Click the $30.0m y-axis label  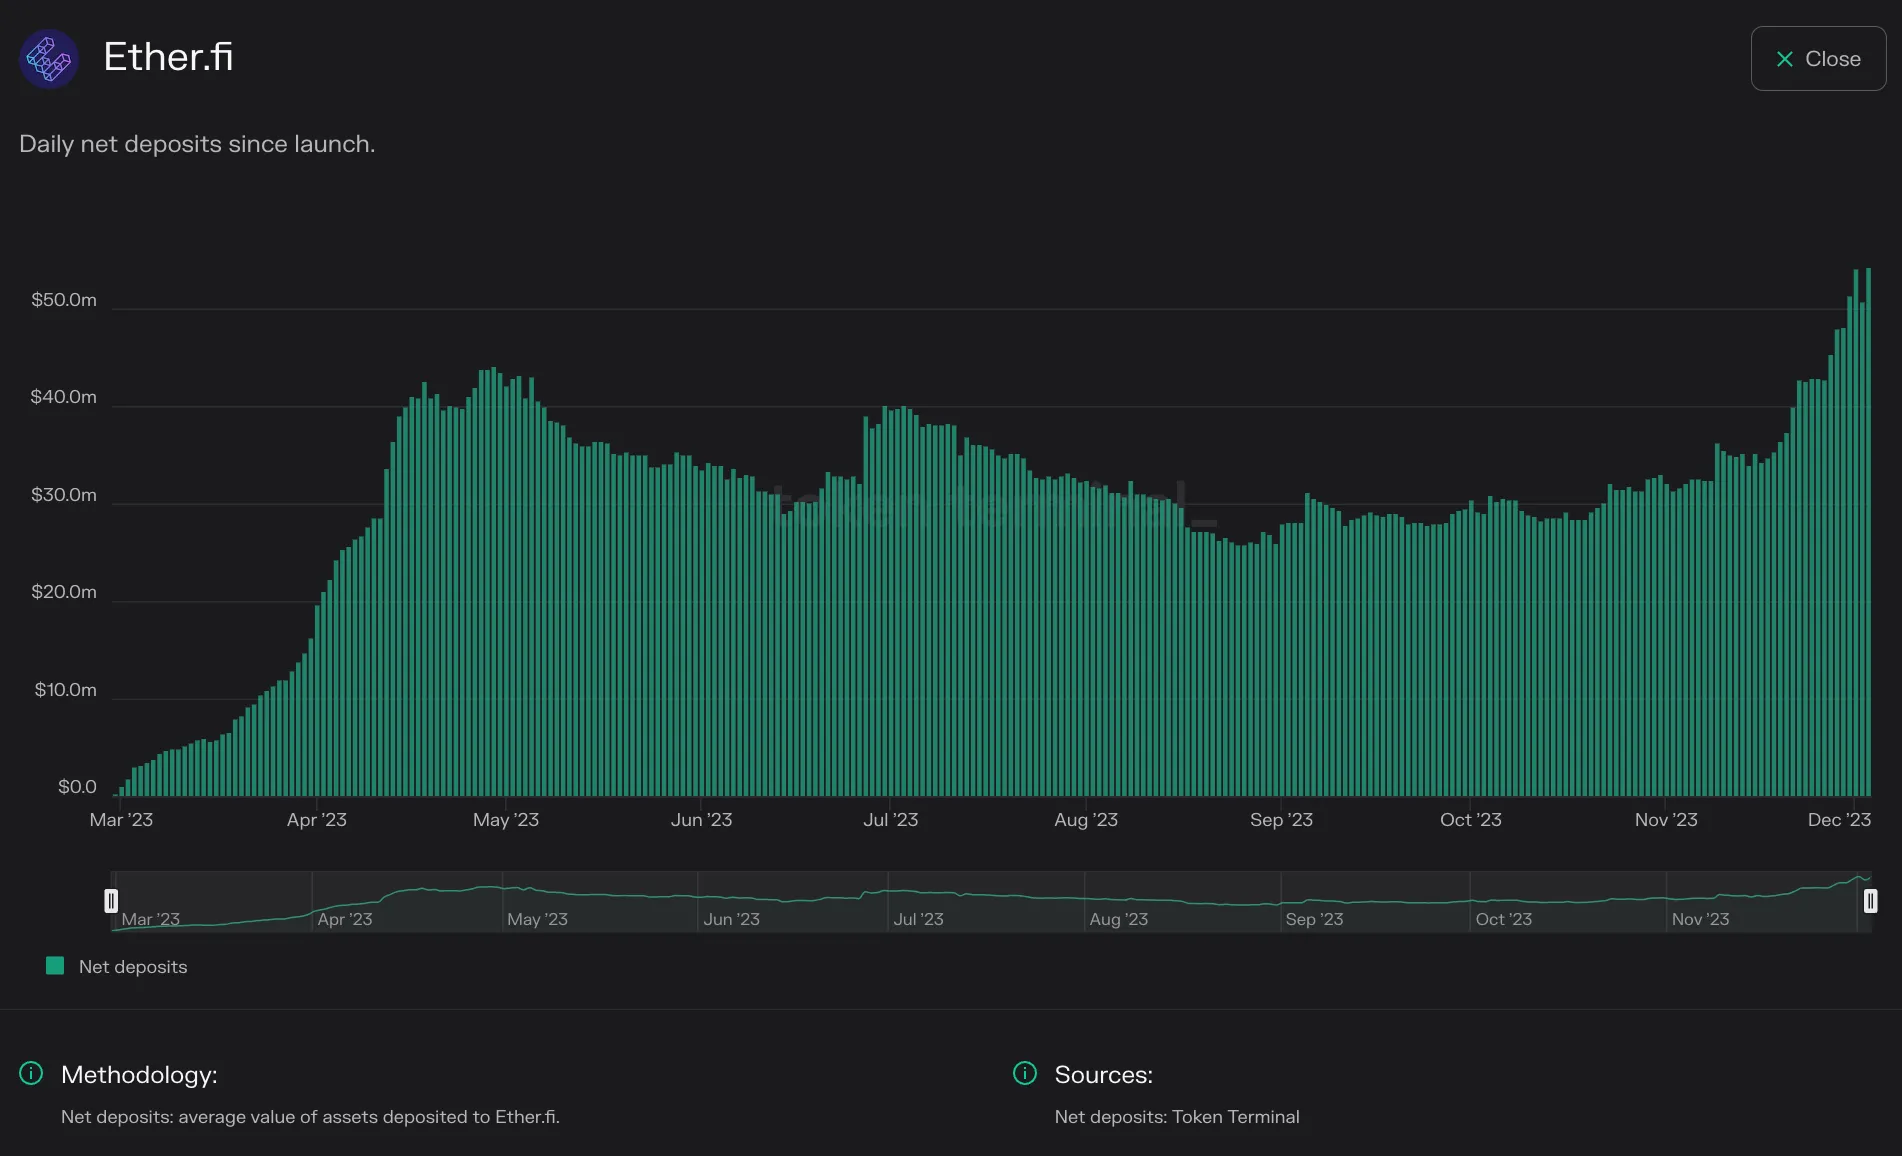click(x=64, y=495)
